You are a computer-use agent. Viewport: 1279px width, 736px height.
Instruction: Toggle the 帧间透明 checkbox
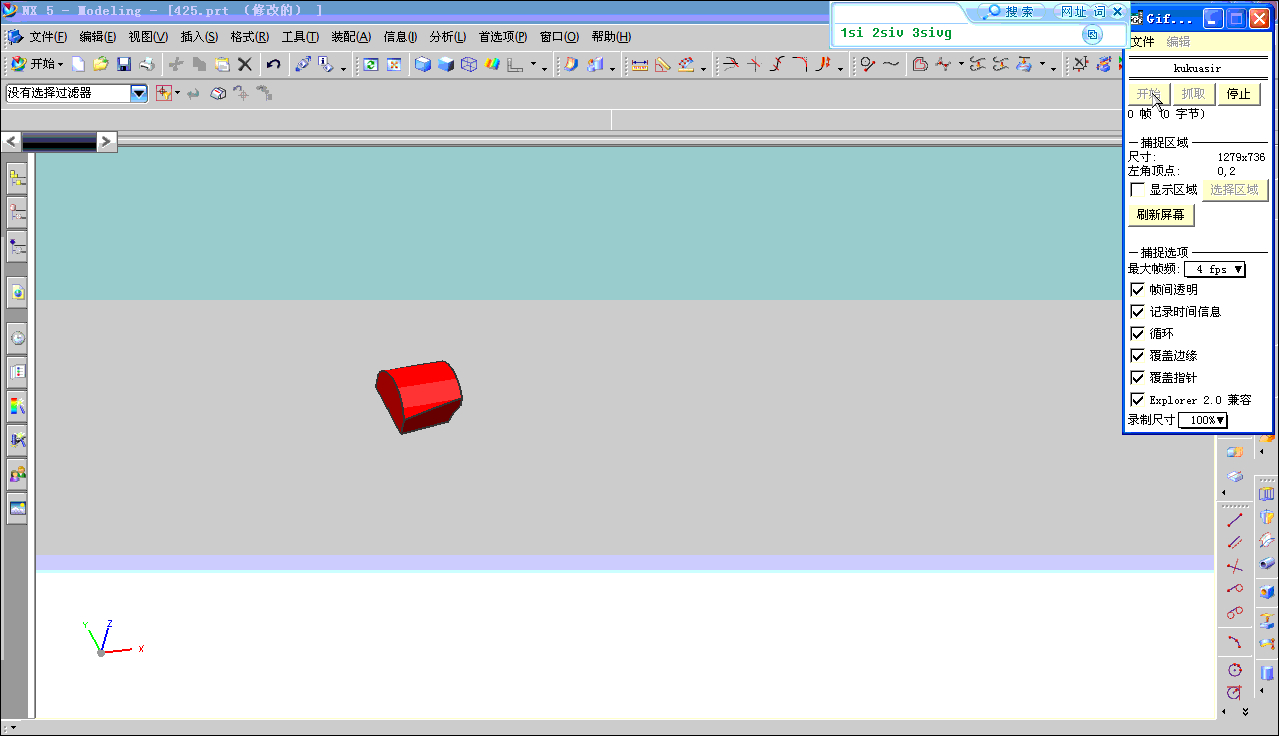[1137, 289]
